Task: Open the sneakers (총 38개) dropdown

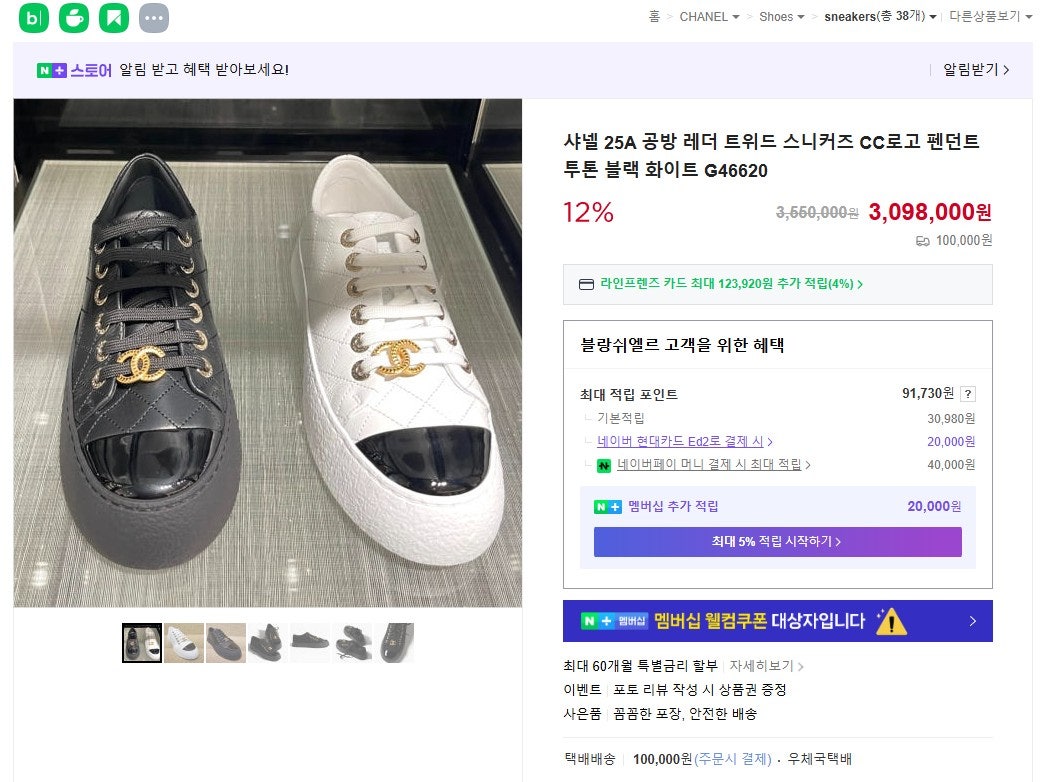Action: (880, 17)
